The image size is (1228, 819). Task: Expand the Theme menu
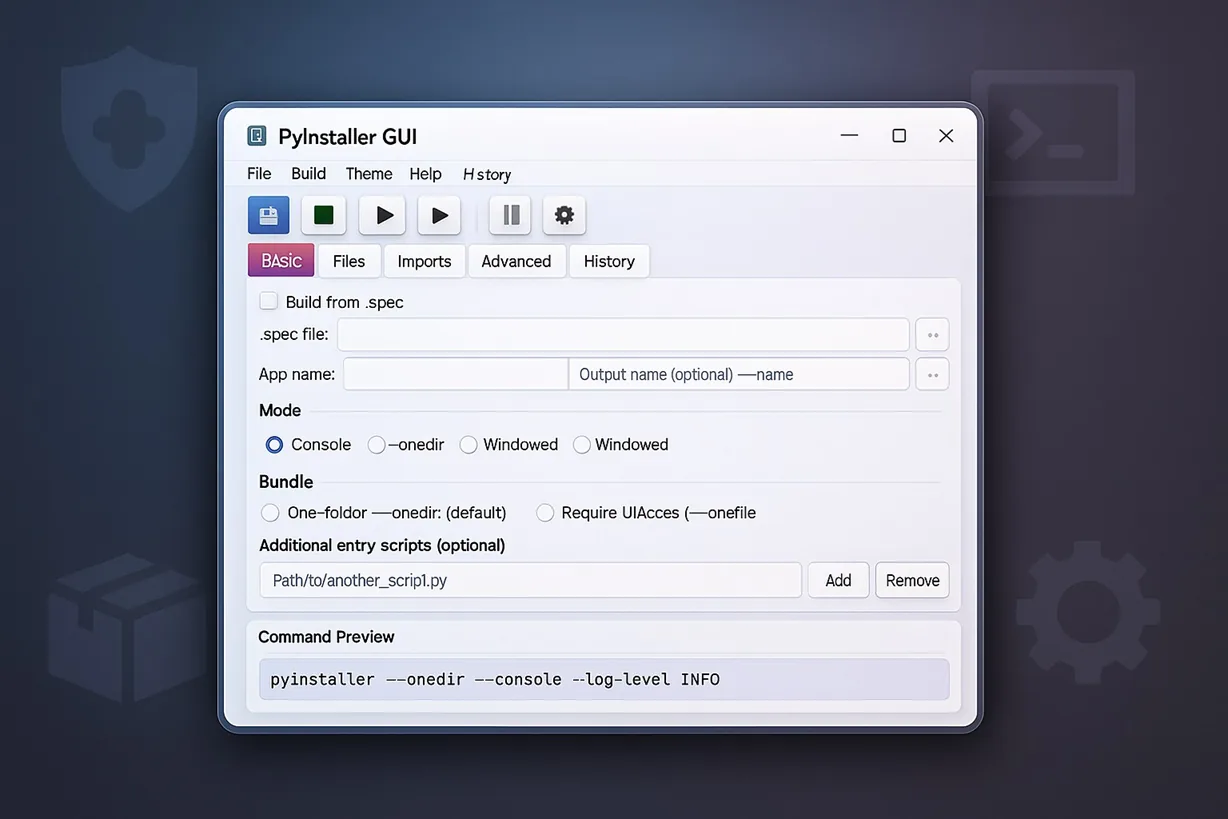coord(368,174)
